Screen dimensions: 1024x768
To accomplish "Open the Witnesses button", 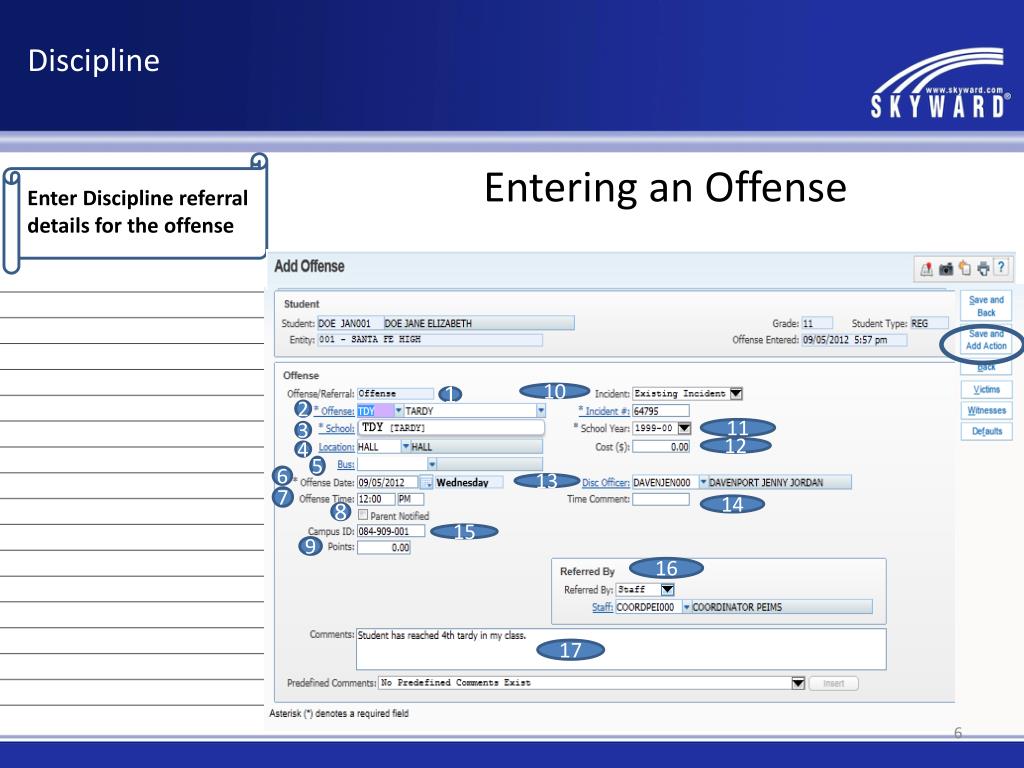I will coord(986,410).
